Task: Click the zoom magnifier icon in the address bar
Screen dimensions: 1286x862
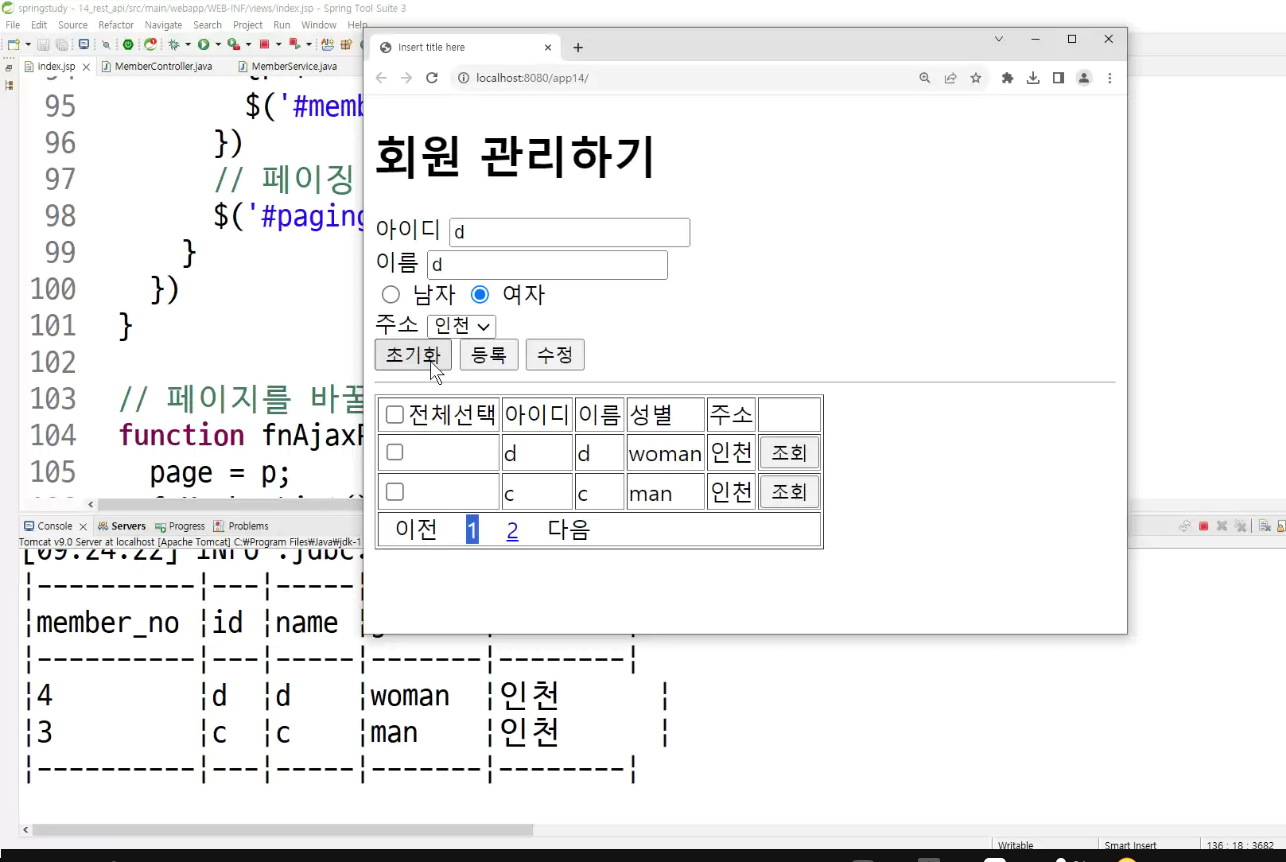Action: pyautogui.click(x=925, y=78)
